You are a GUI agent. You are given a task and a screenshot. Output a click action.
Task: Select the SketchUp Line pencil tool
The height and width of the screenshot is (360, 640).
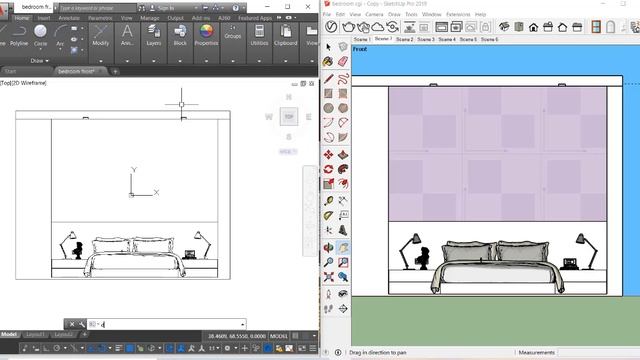point(328,78)
